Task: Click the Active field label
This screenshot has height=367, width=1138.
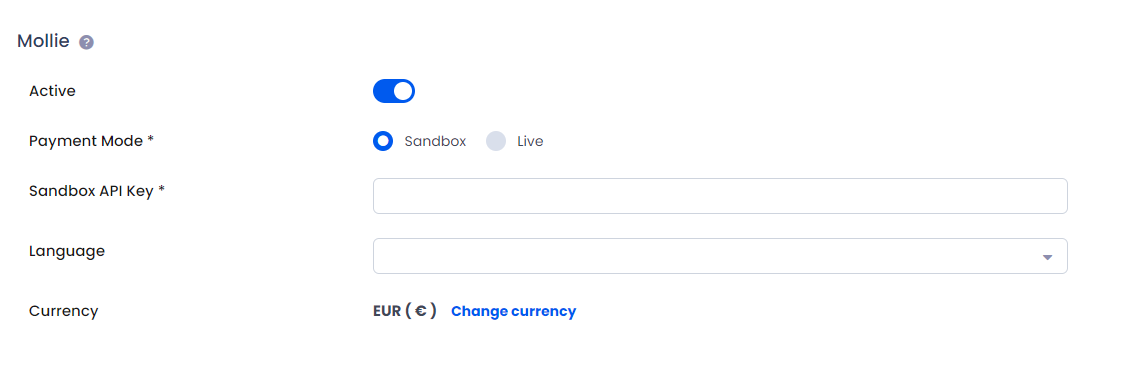Action: click(52, 91)
